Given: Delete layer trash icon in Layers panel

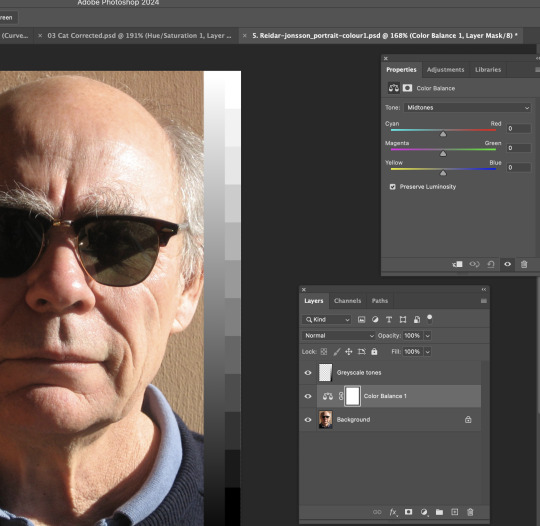Looking at the screenshot, I should (x=470, y=512).
